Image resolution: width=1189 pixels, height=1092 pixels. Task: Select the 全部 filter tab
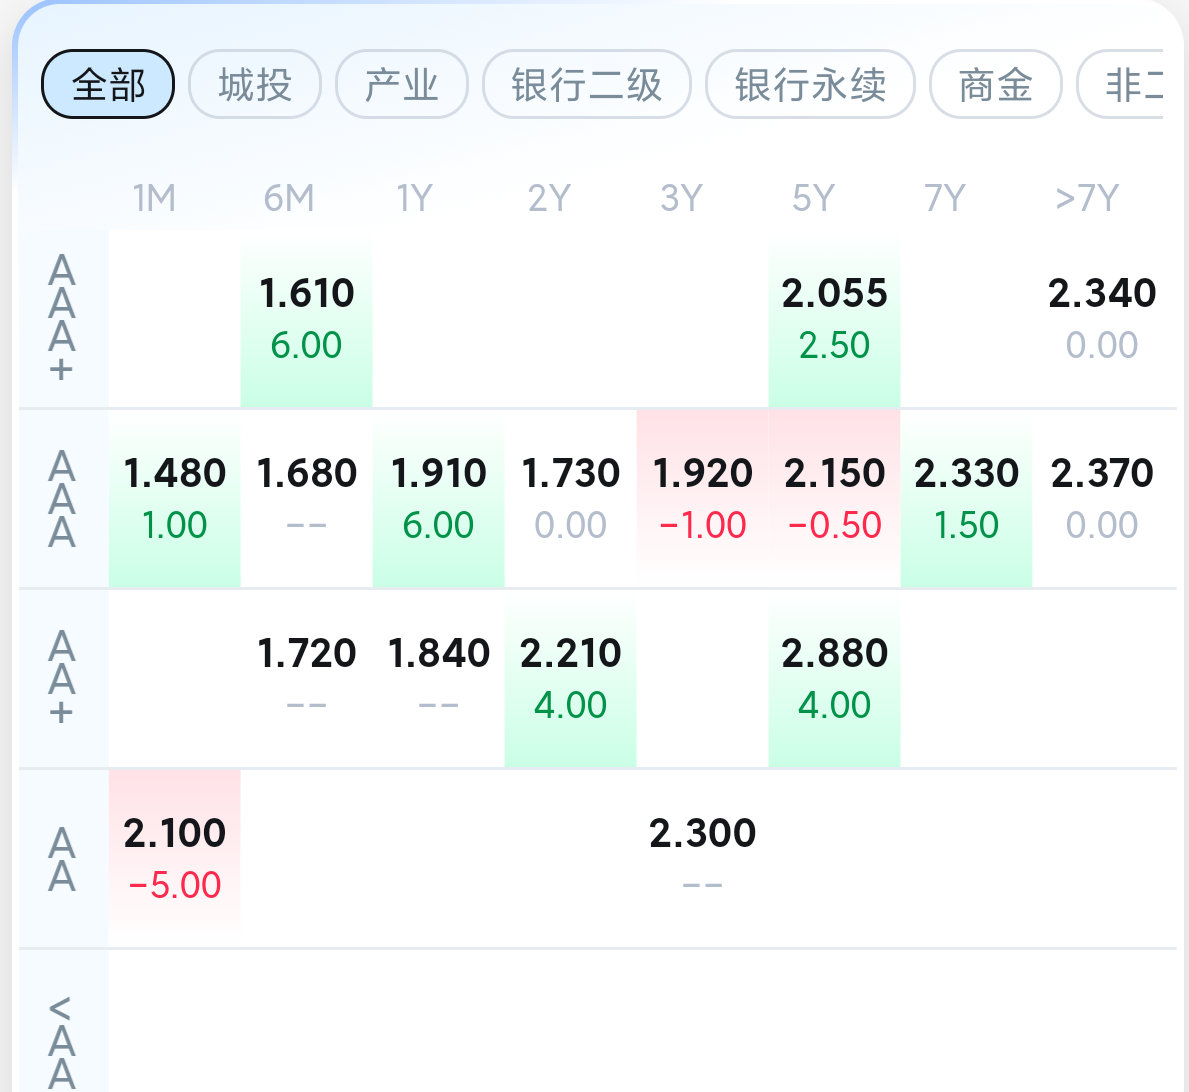click(x=108, y=84)
